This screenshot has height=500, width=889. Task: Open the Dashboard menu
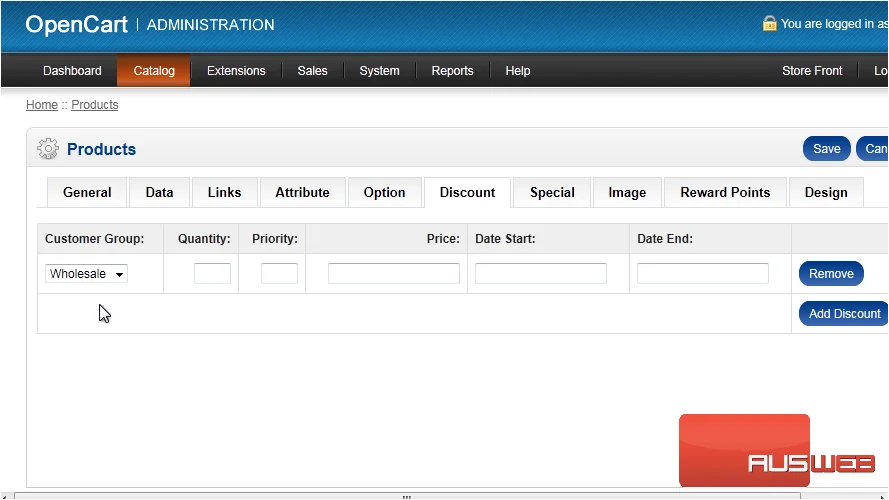(72, 71)
